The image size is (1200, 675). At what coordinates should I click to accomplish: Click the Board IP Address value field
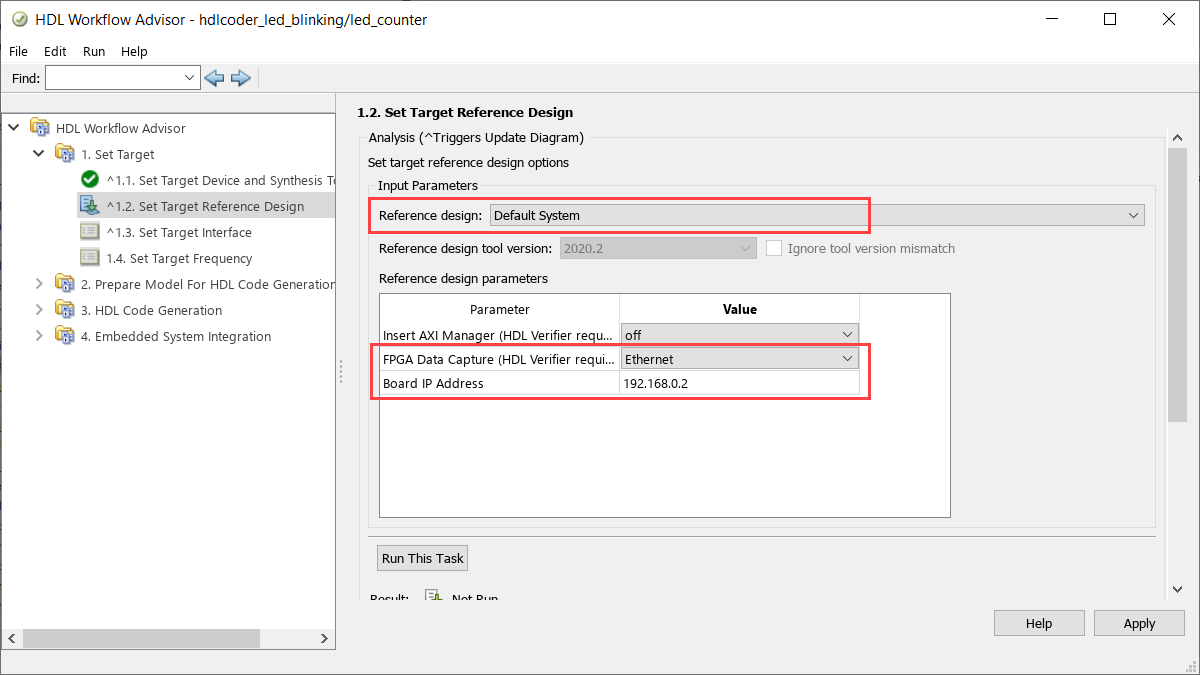[740, 383]
